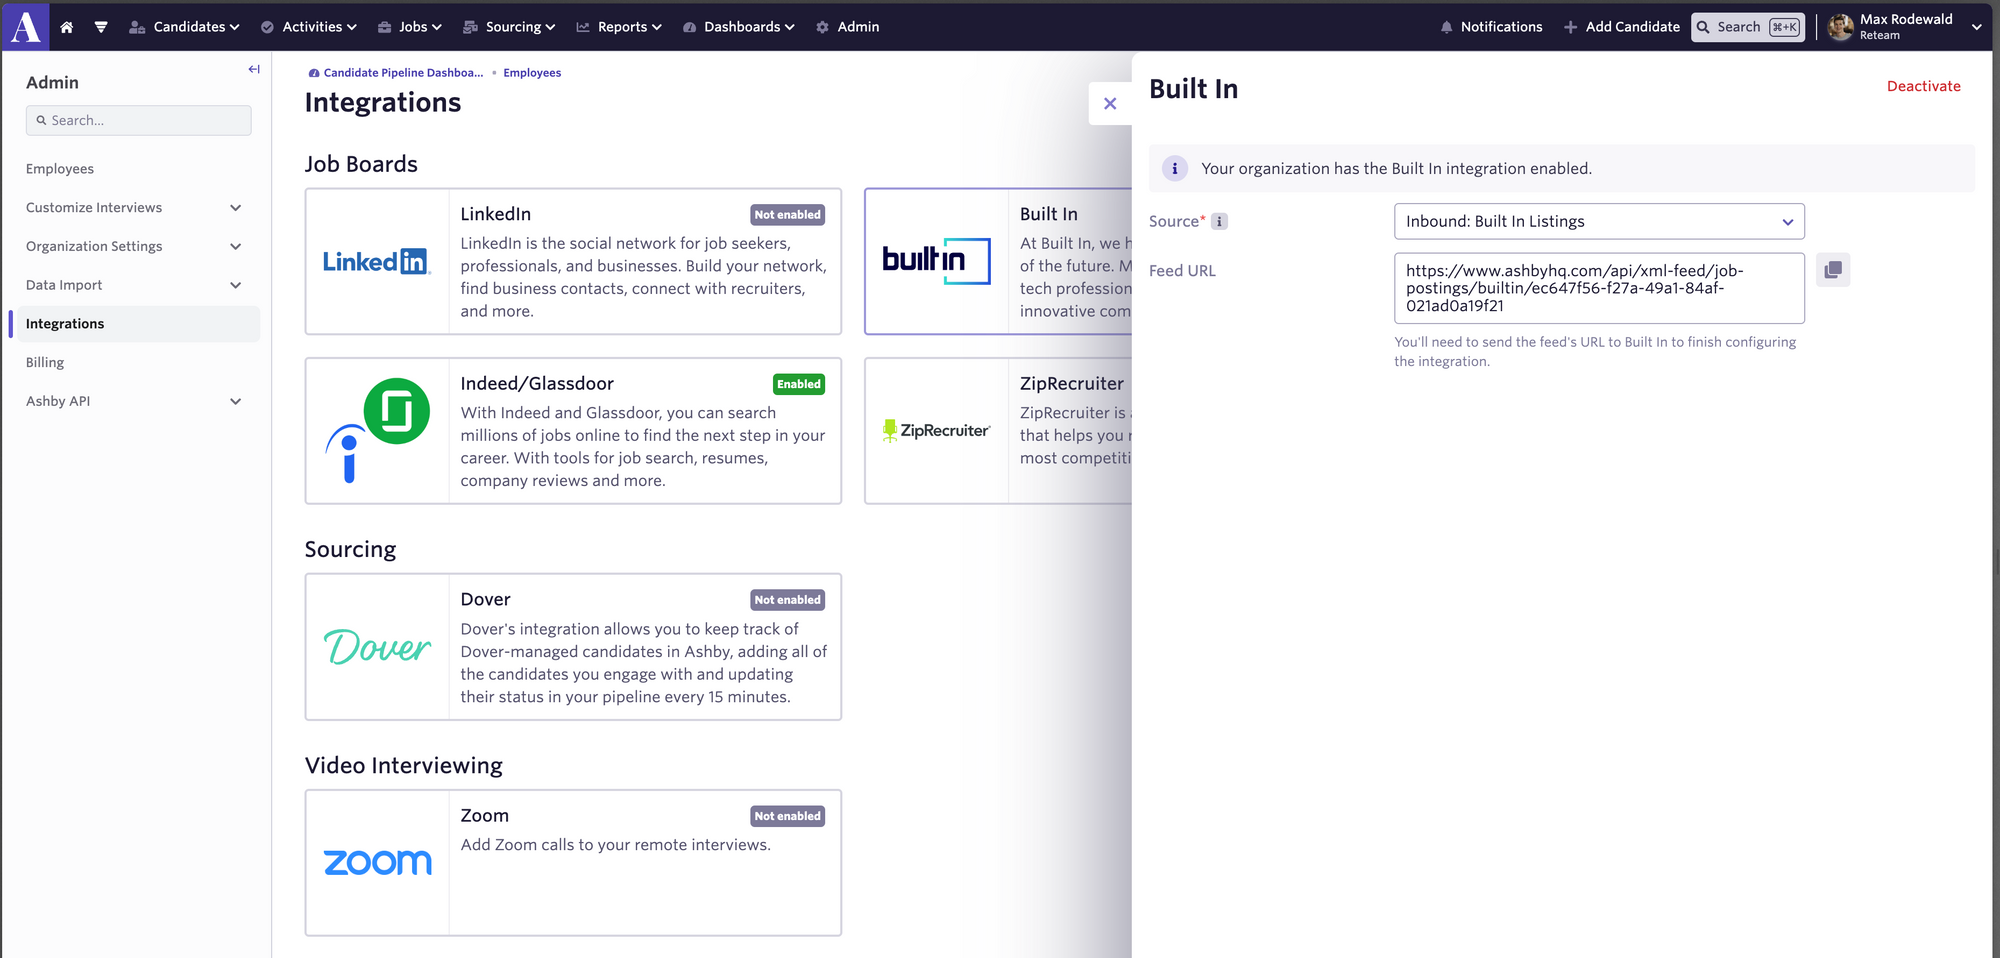The image size is (2000, 958).
Task: Expand Organization Settings in the sidebar
Action: point(236,246)
